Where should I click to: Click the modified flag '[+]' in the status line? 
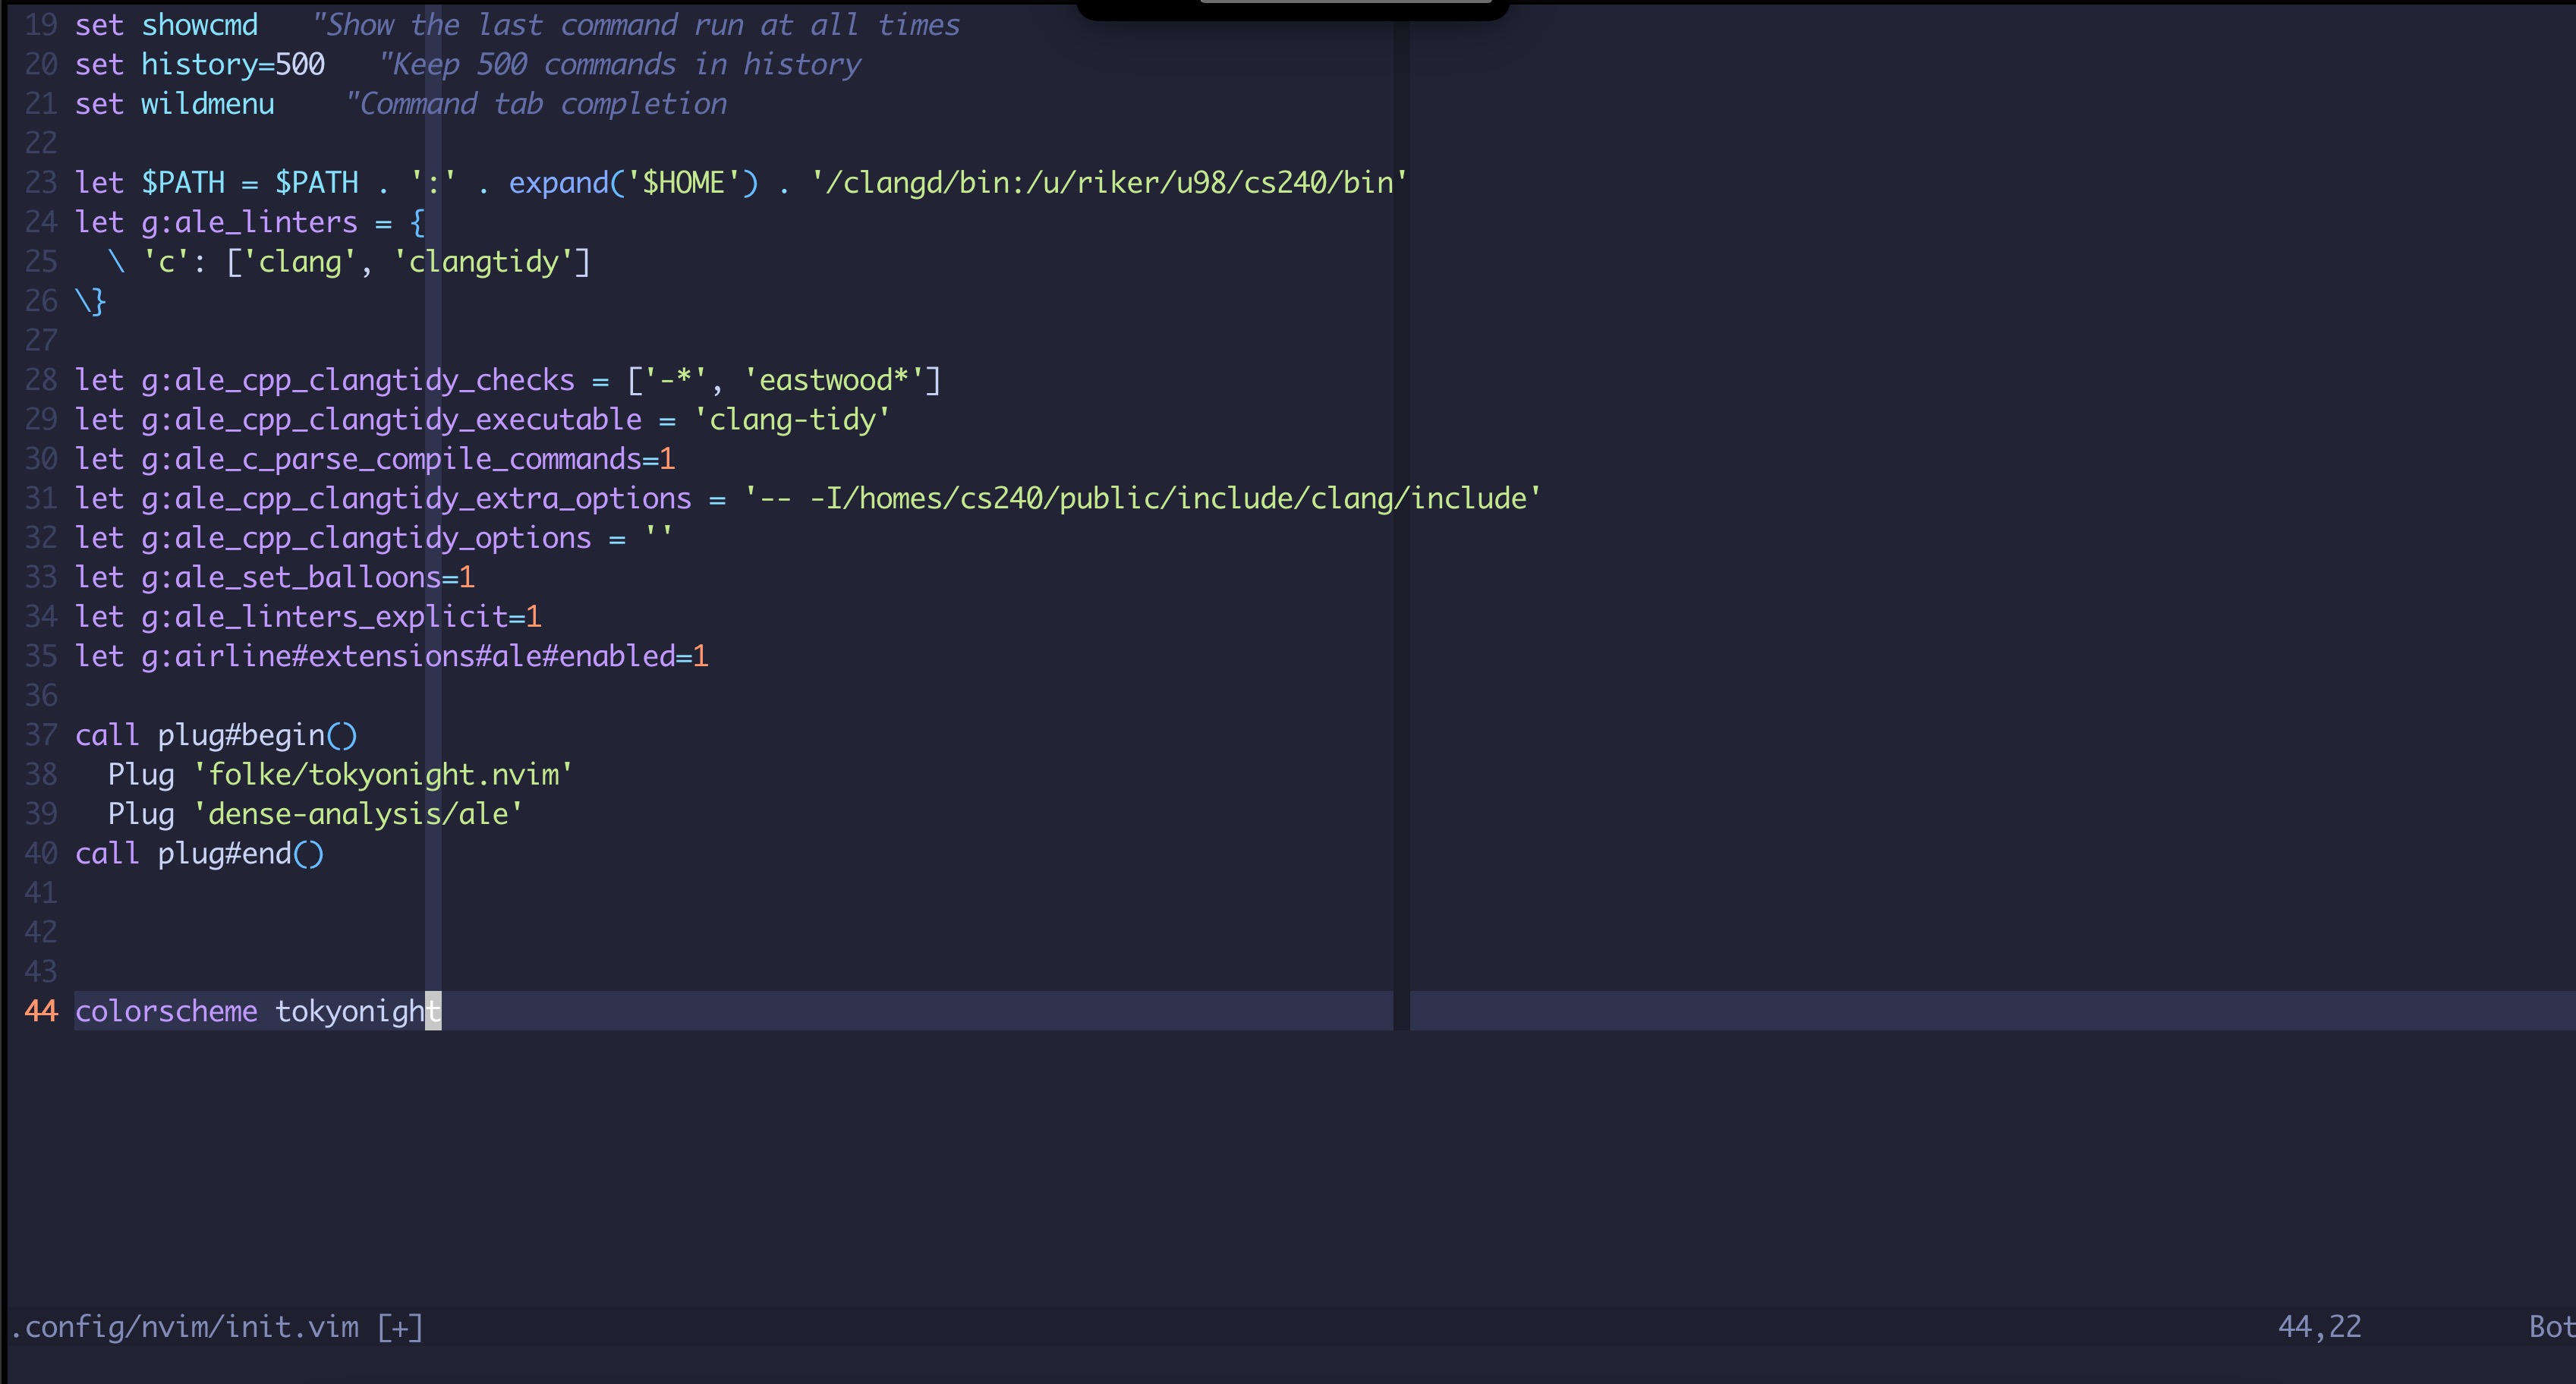pos(400,1327)
